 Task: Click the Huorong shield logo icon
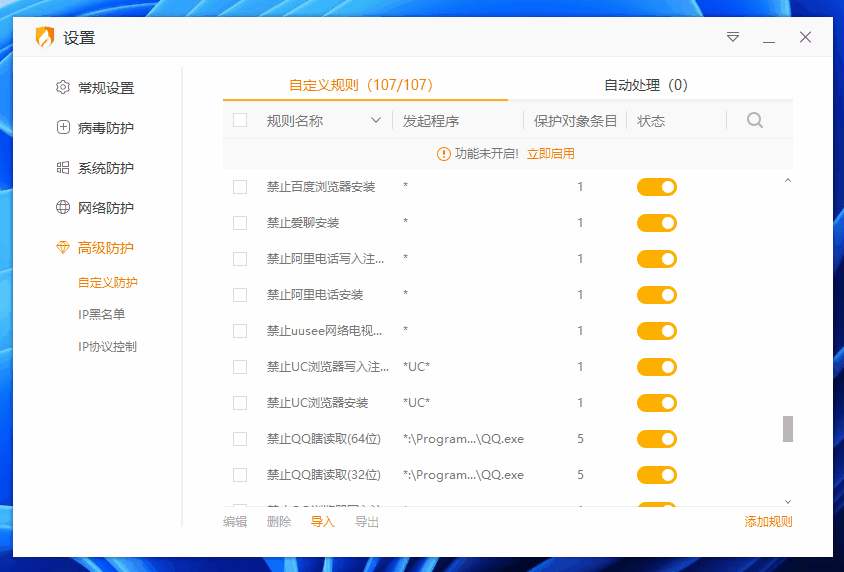(x=45, y=37)
